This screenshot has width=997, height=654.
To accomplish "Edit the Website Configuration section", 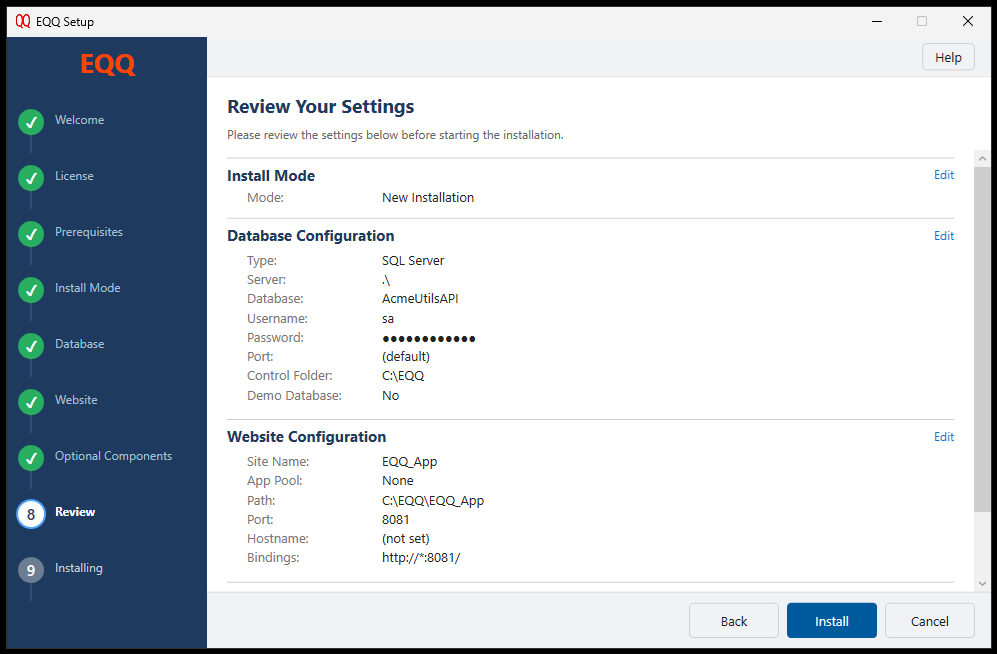I will coord(944,437).
